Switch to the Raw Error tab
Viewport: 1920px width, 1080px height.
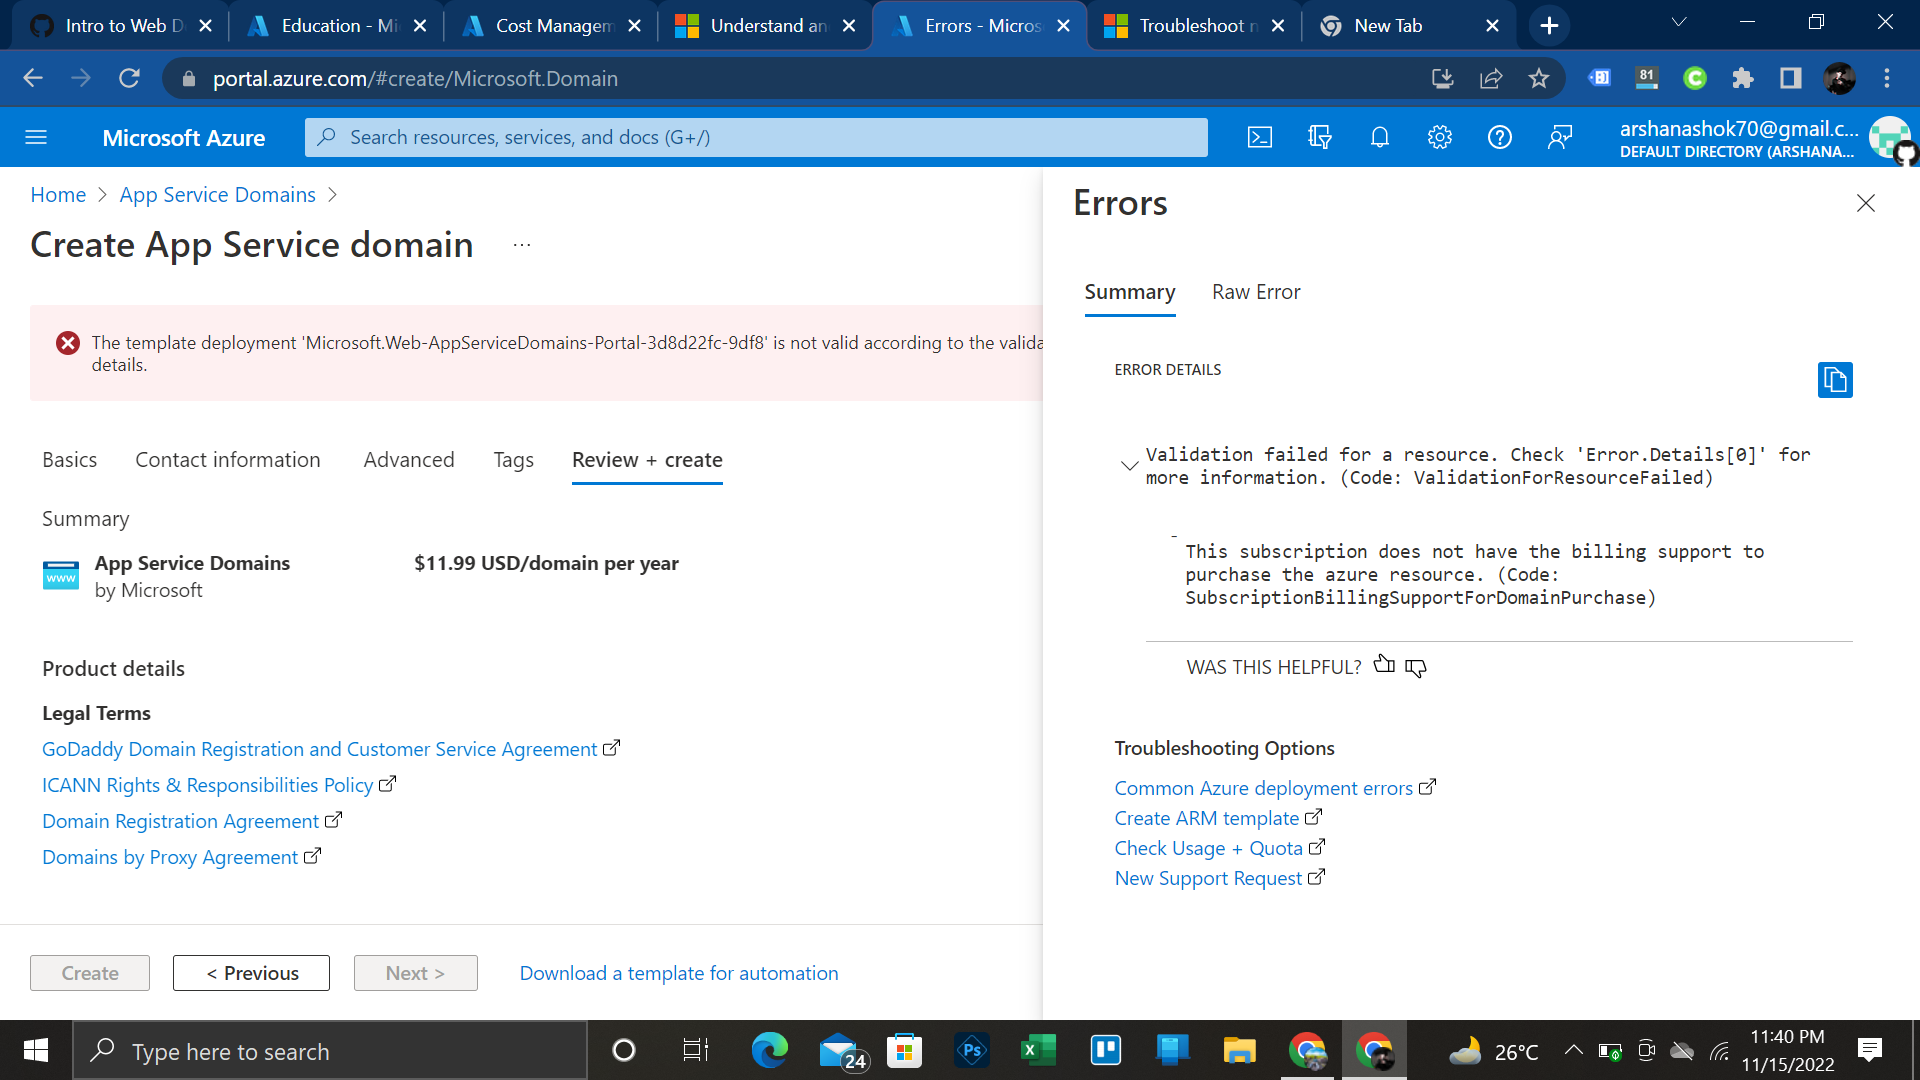(x=1255, y=292)
